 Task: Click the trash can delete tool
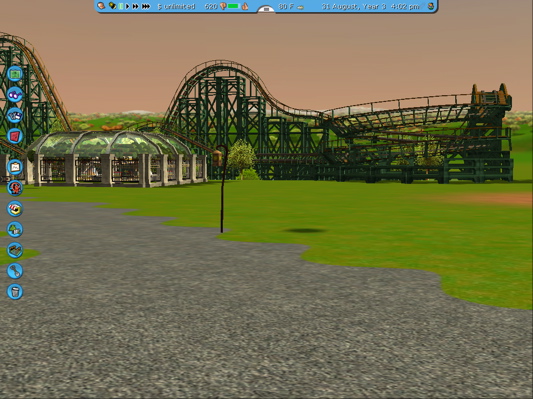pos(15,292)
